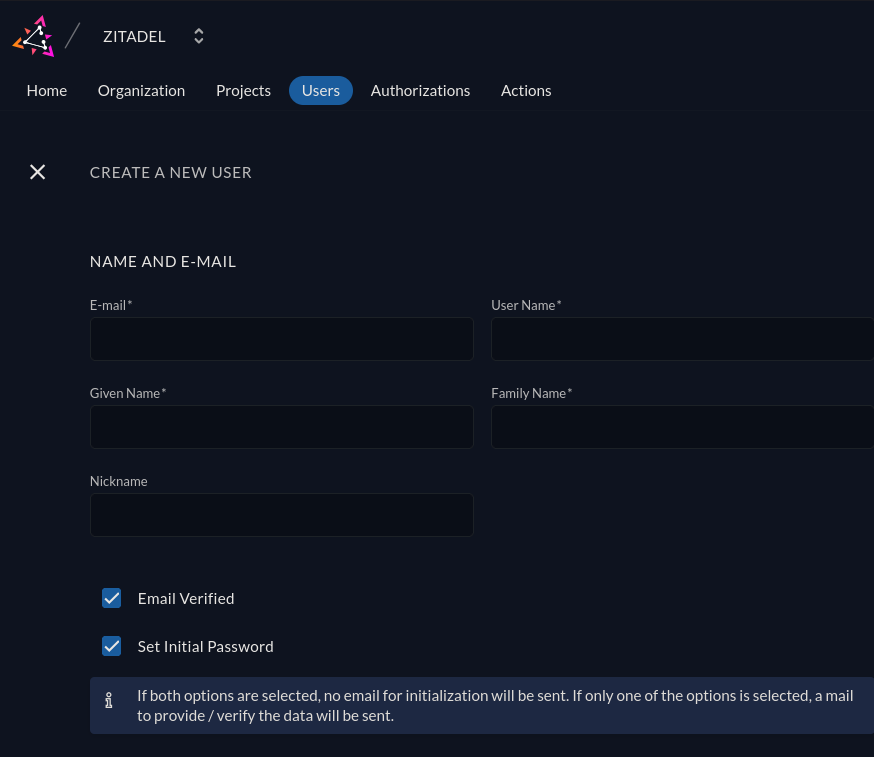Open the Organization tab
This screenshot has height=757, width=874.
click(141, 90)
